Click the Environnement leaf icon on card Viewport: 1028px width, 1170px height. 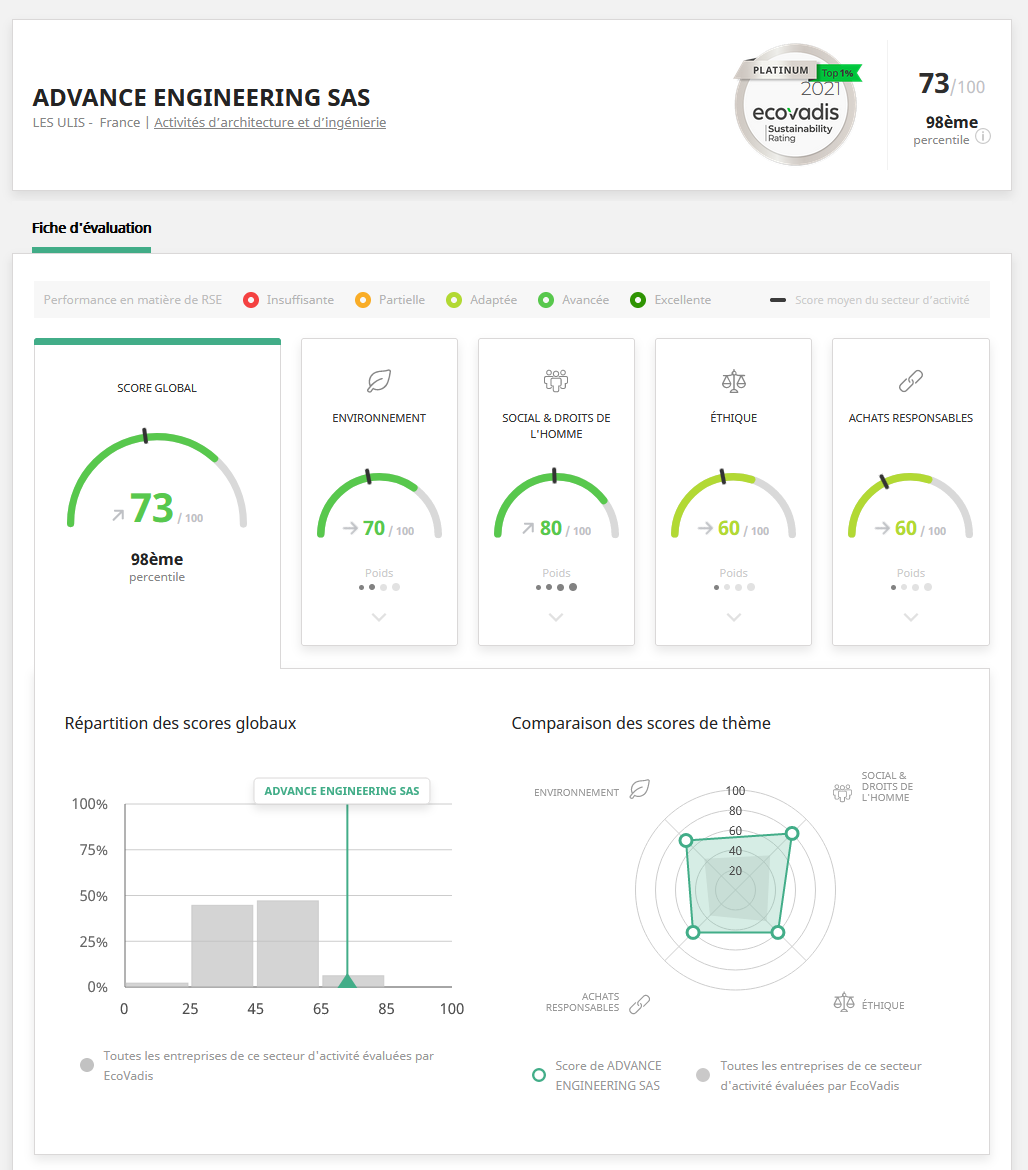pyautogui.click(x=379, y=381)
